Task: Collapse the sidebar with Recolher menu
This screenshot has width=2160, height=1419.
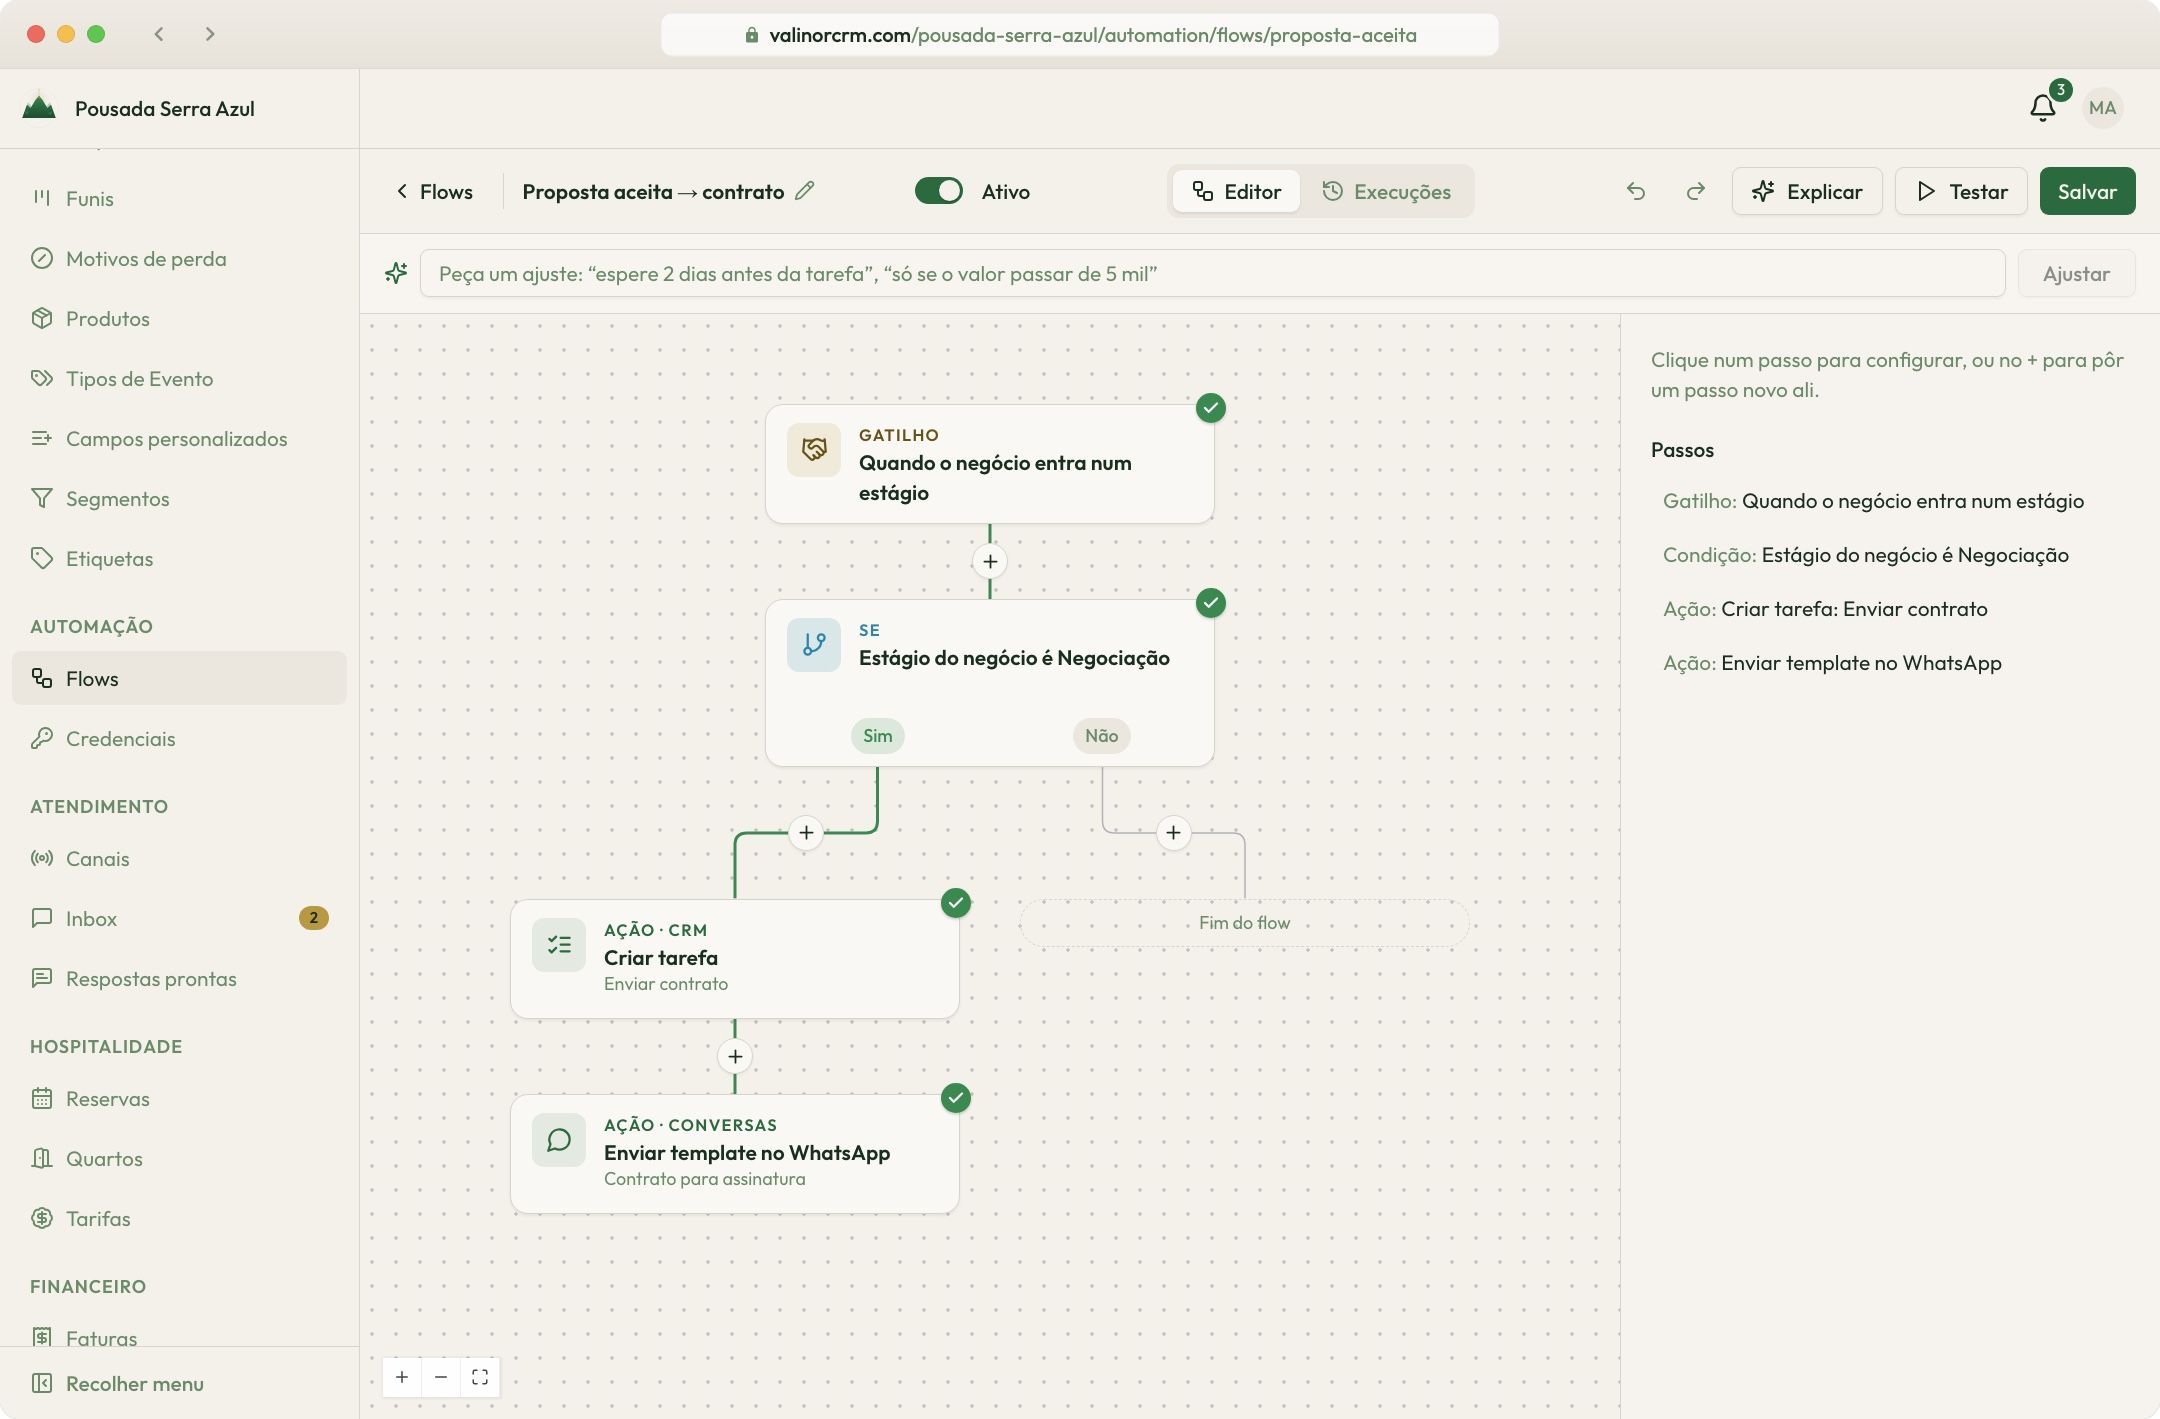Action: (179, 1383)
